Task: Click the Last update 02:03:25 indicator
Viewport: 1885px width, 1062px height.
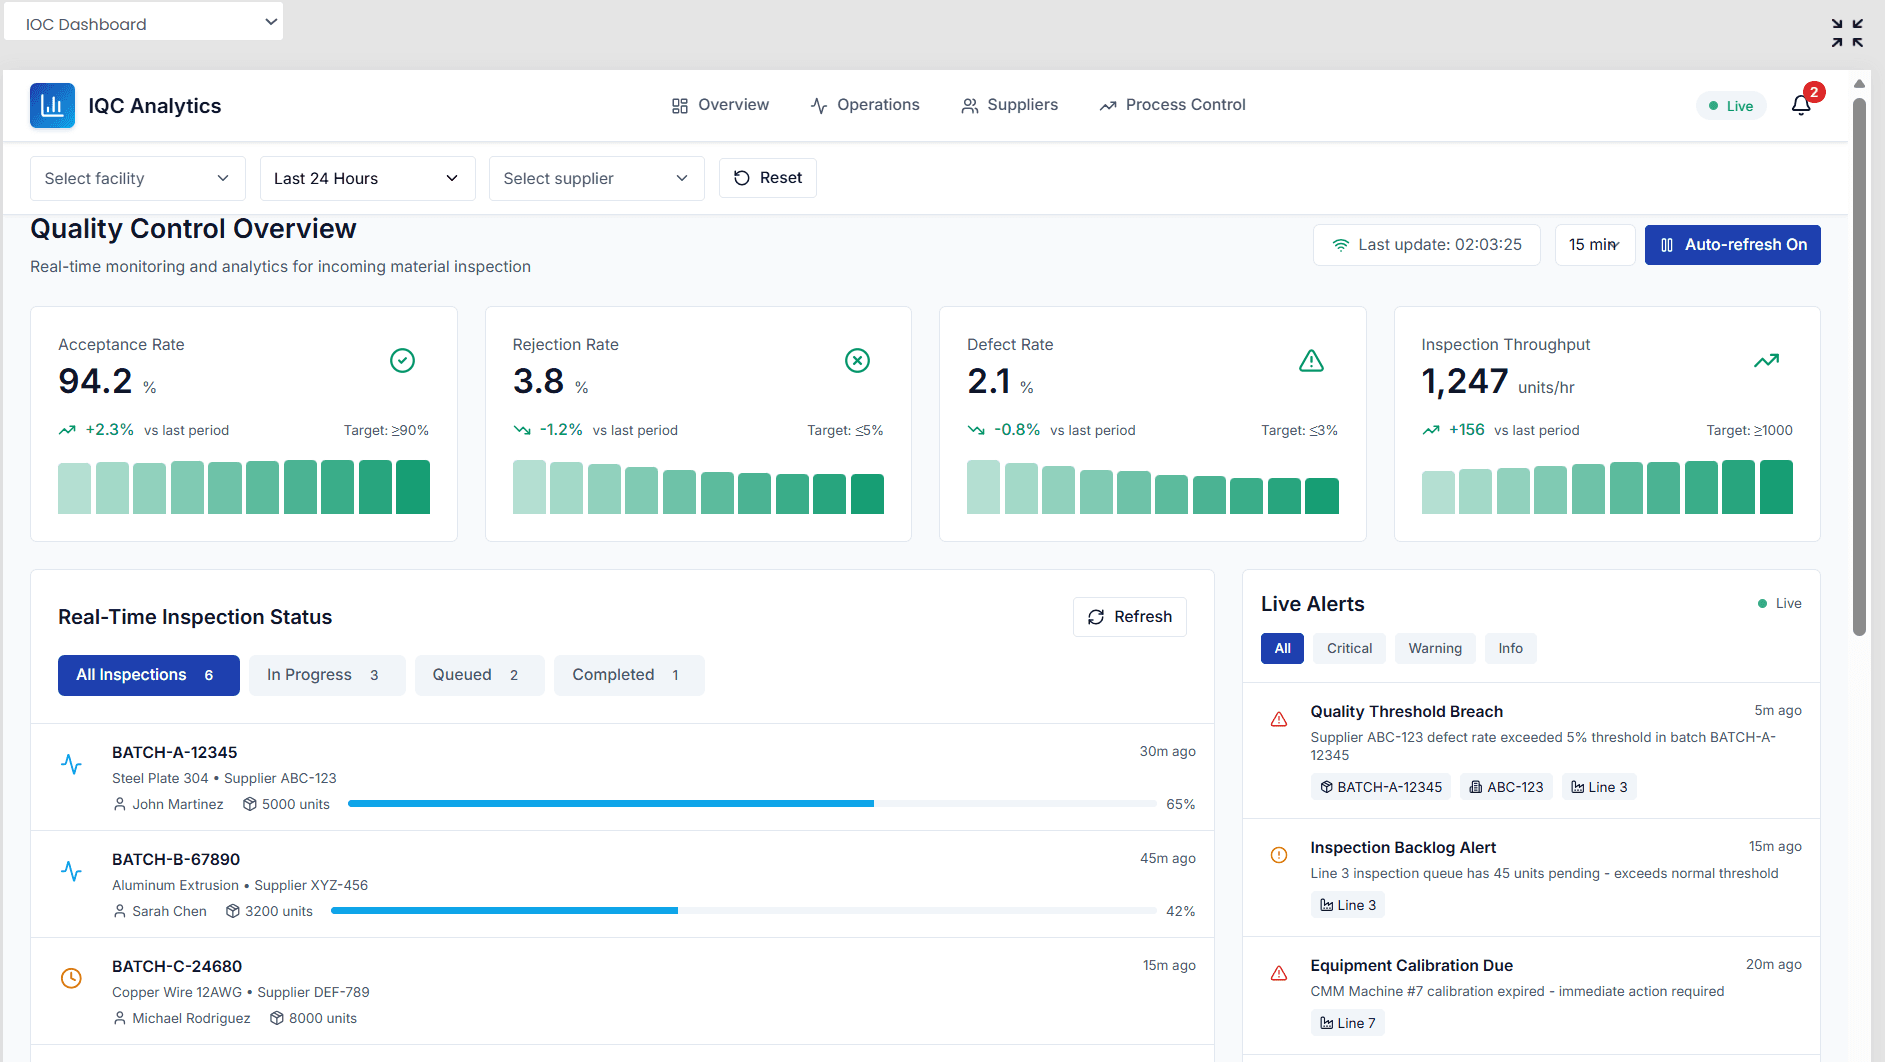Action: click(1427, 245)
